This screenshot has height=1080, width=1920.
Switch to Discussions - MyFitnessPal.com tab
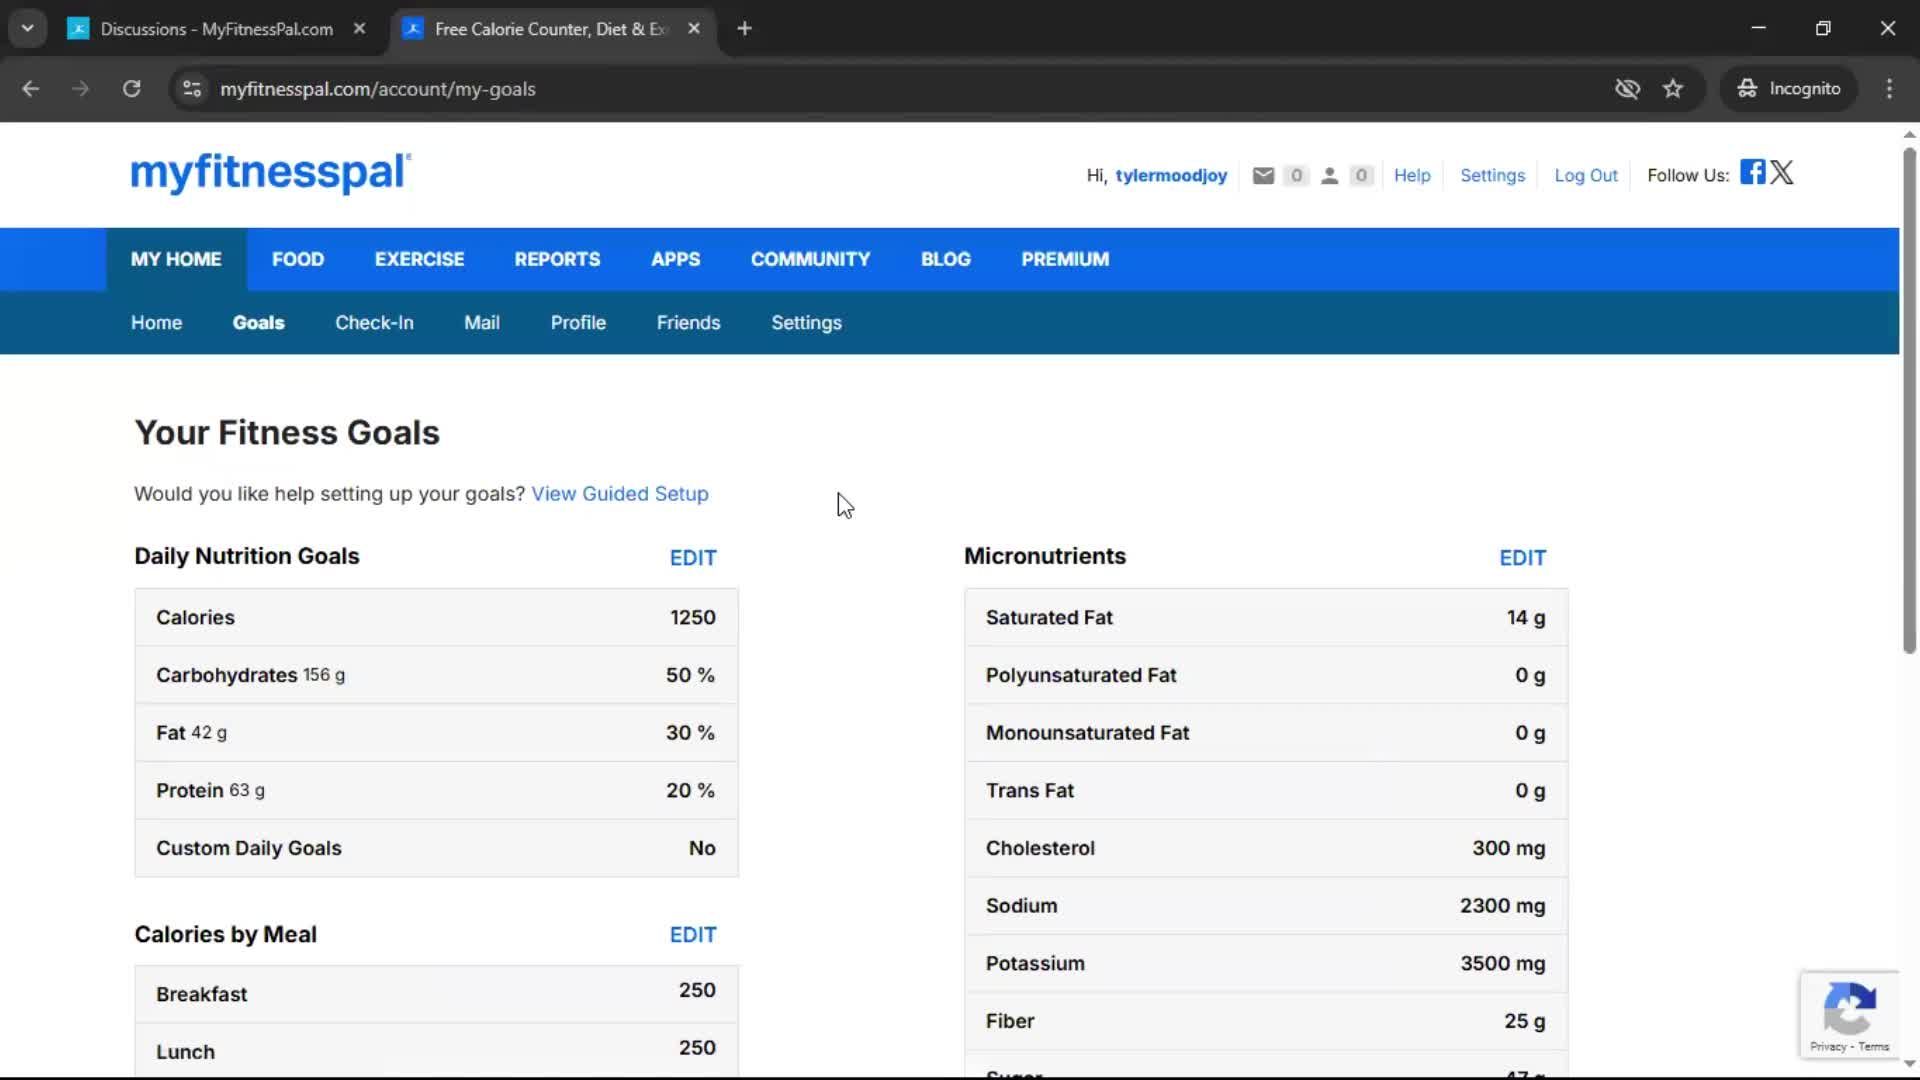(x=217, y=29)
